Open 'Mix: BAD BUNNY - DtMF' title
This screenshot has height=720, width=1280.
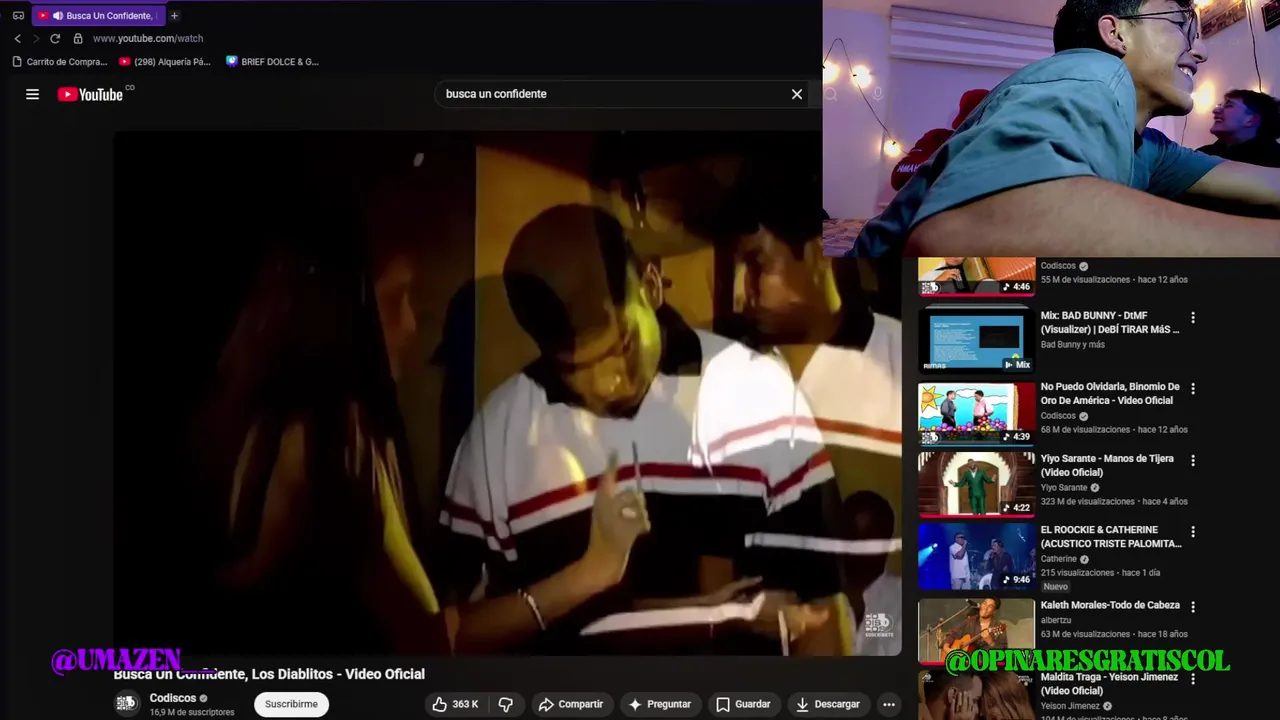click(x=1110, y=322)
